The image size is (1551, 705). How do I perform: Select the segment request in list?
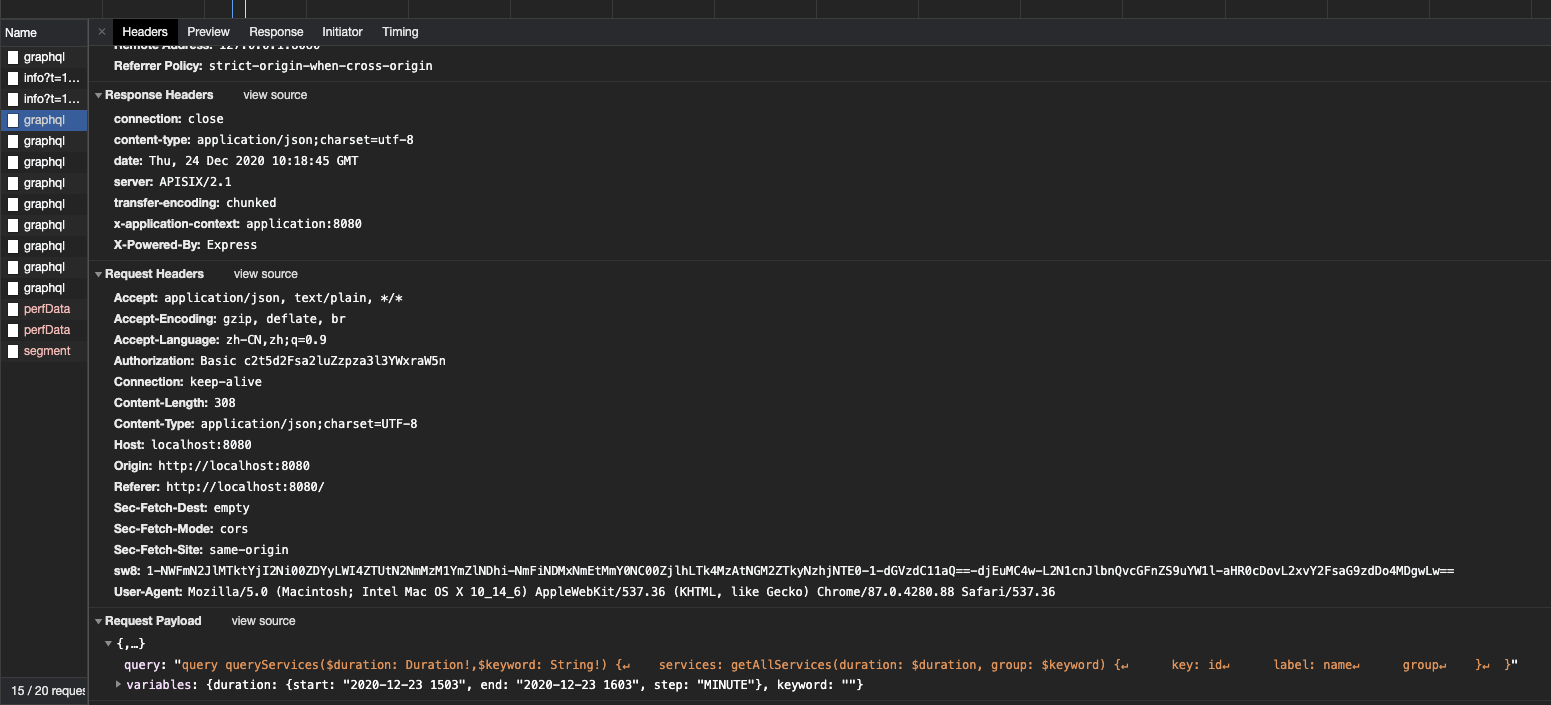[44, 351]
